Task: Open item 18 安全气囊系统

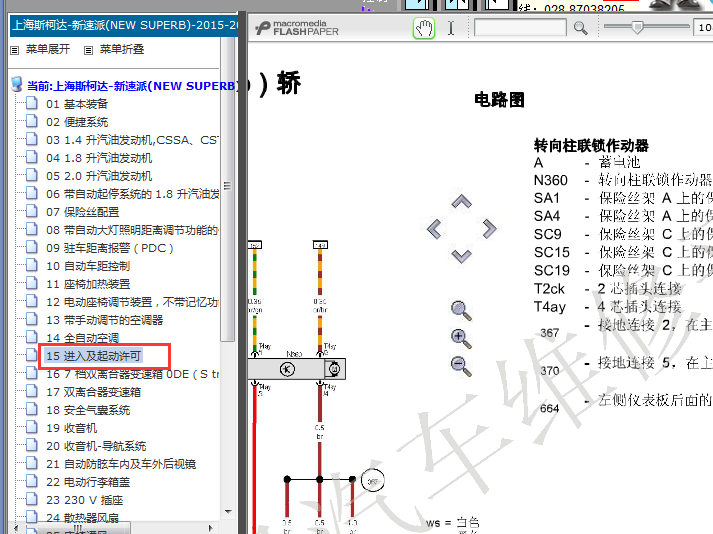Action: tap(88, 410)
